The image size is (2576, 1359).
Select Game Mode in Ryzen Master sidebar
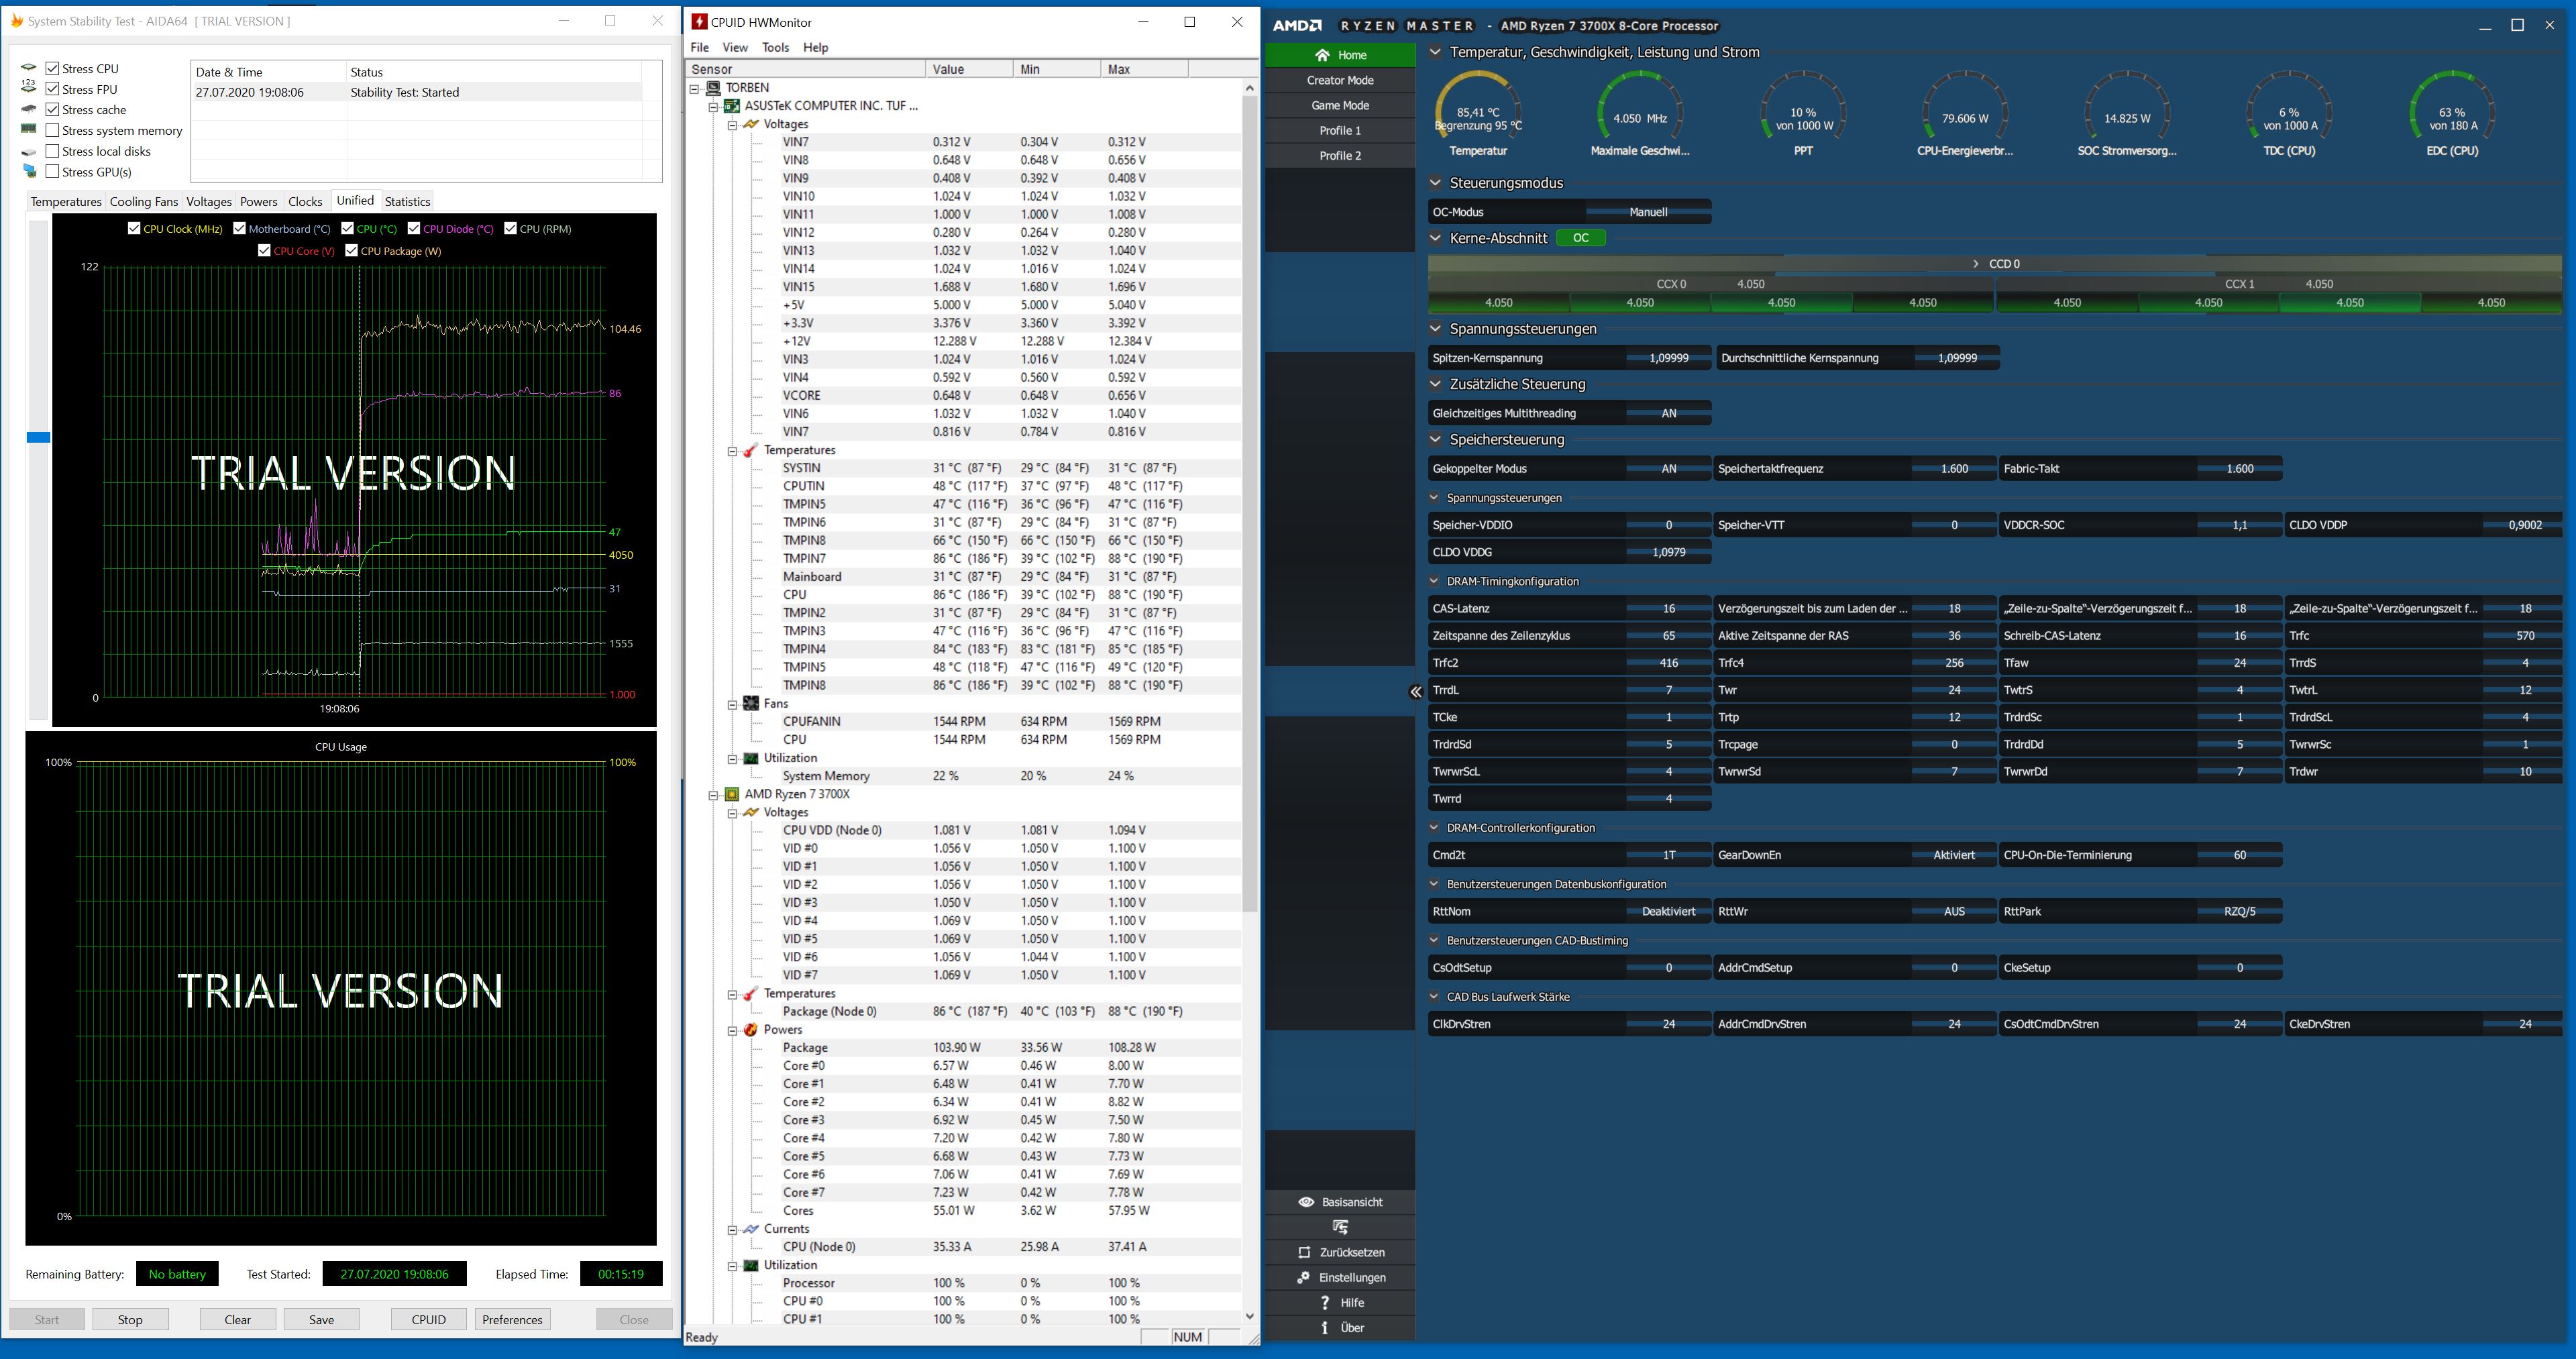[x=1340, y=105]
